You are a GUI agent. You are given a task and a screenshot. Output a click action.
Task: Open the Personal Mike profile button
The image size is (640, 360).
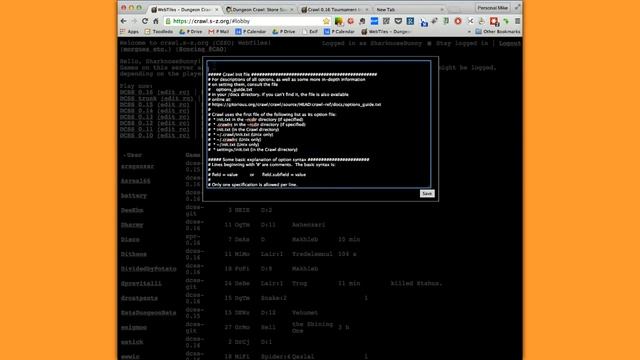pos(493,8)
